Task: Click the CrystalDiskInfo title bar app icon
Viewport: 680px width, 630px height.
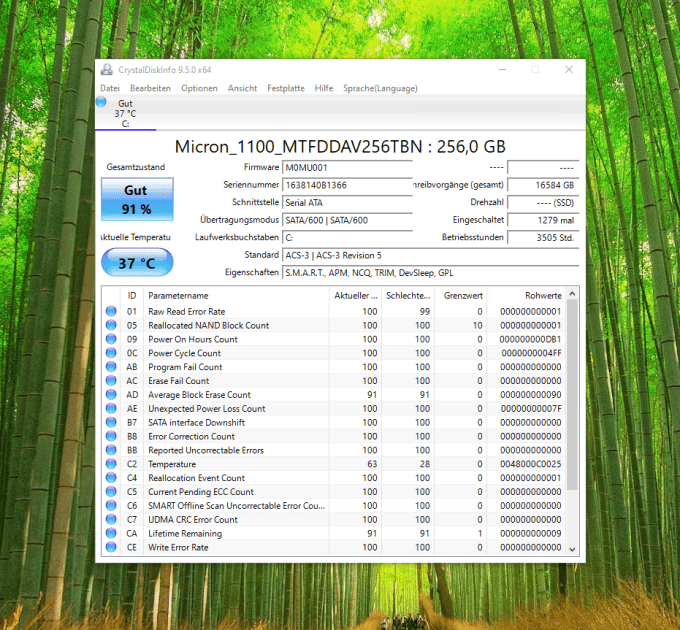Action: coord(108,69)
